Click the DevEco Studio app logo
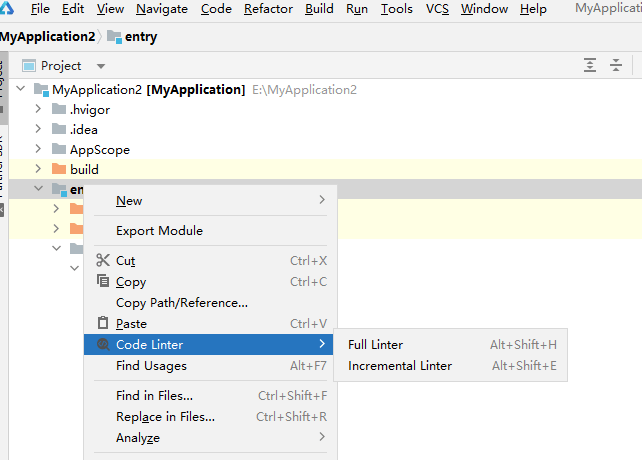Screen dimensions: 642x460 tap(7, 8)
